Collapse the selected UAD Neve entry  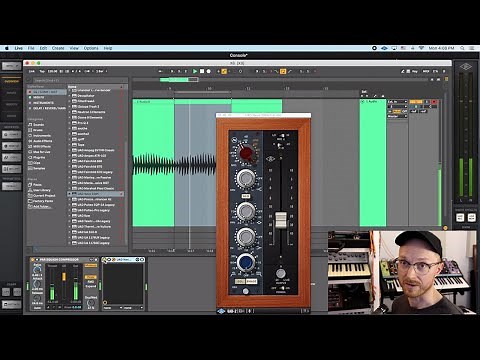70,194
